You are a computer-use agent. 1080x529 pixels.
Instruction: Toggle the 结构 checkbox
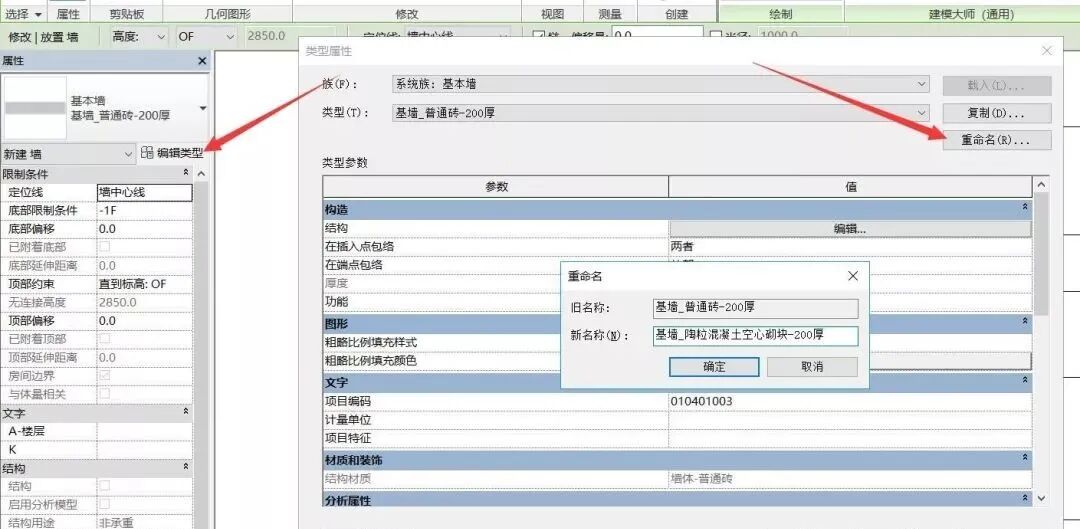tap(105, 486)
